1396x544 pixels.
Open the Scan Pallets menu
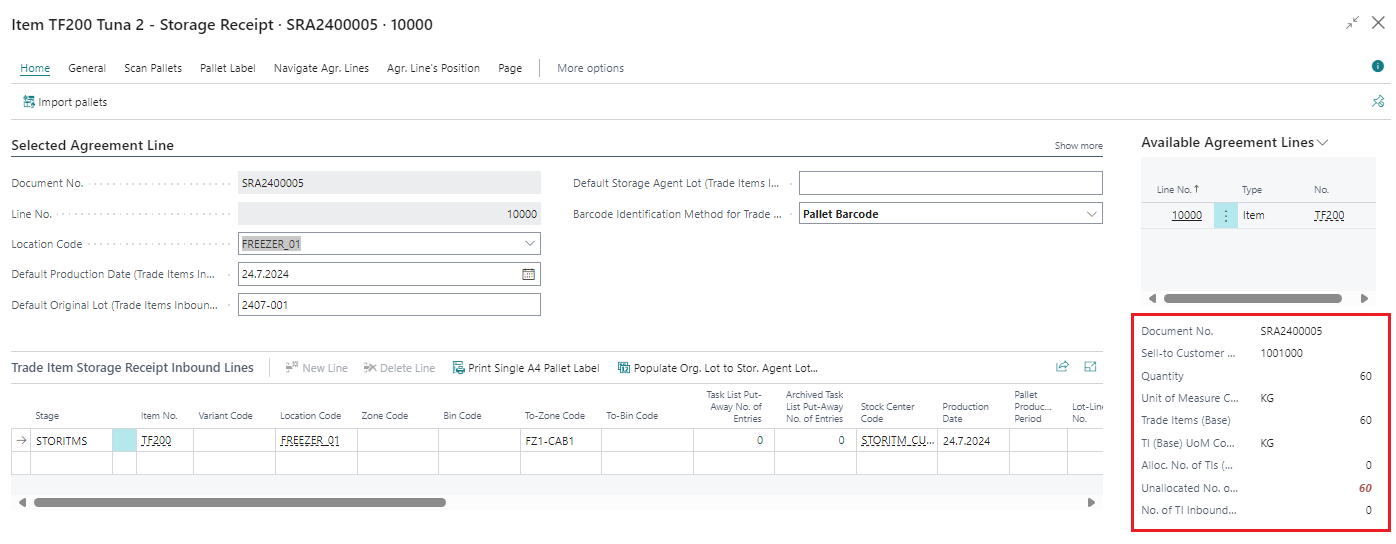(x=153, y=68)
